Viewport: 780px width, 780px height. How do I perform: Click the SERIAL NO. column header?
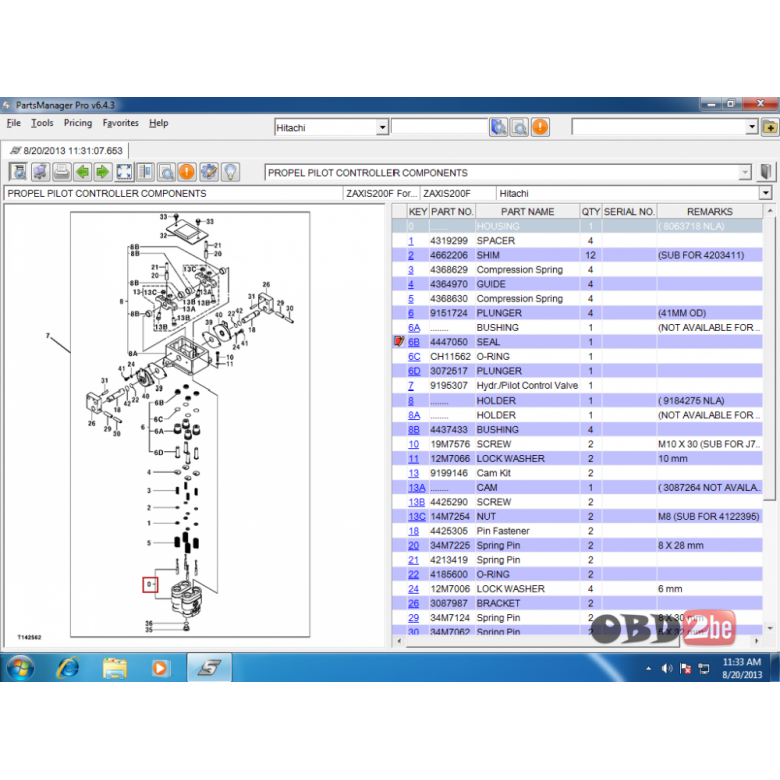click(629, 211)
